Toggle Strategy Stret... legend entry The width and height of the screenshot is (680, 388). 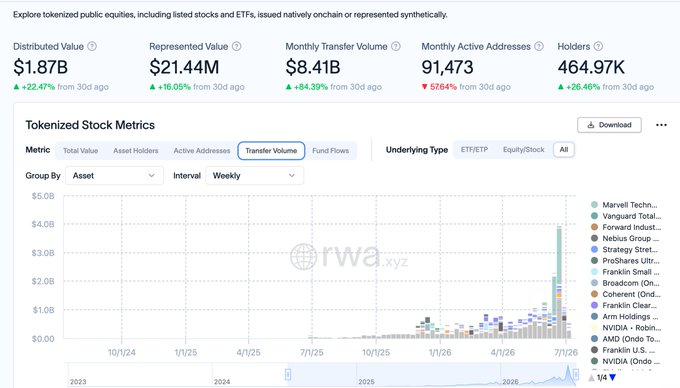[x=624, y=250]
